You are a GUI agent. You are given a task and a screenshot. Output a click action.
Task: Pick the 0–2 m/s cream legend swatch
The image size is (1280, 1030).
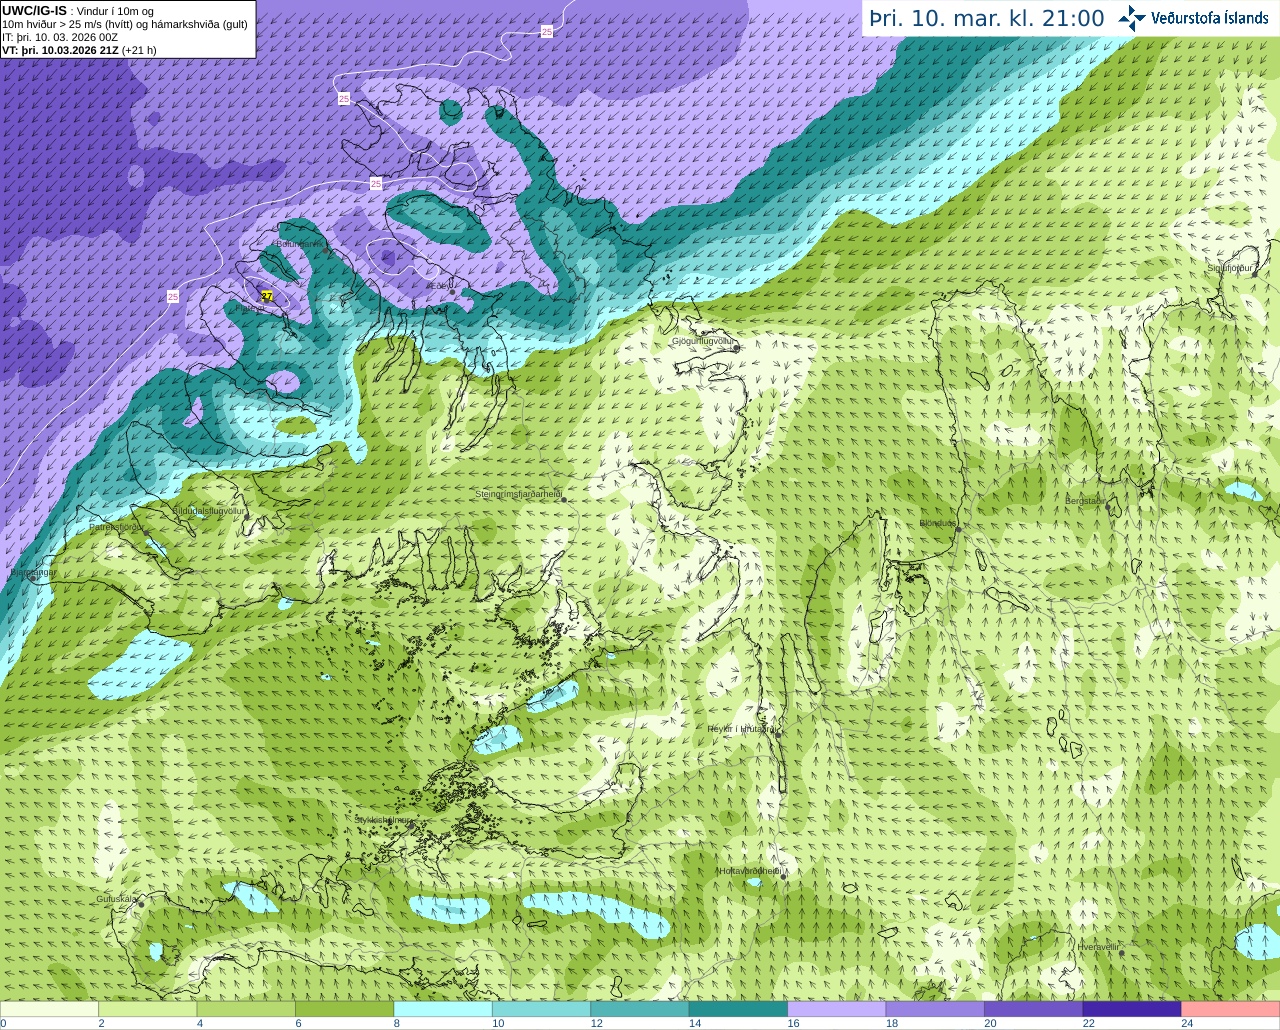pyautogui.click(x=49, y=1009)
